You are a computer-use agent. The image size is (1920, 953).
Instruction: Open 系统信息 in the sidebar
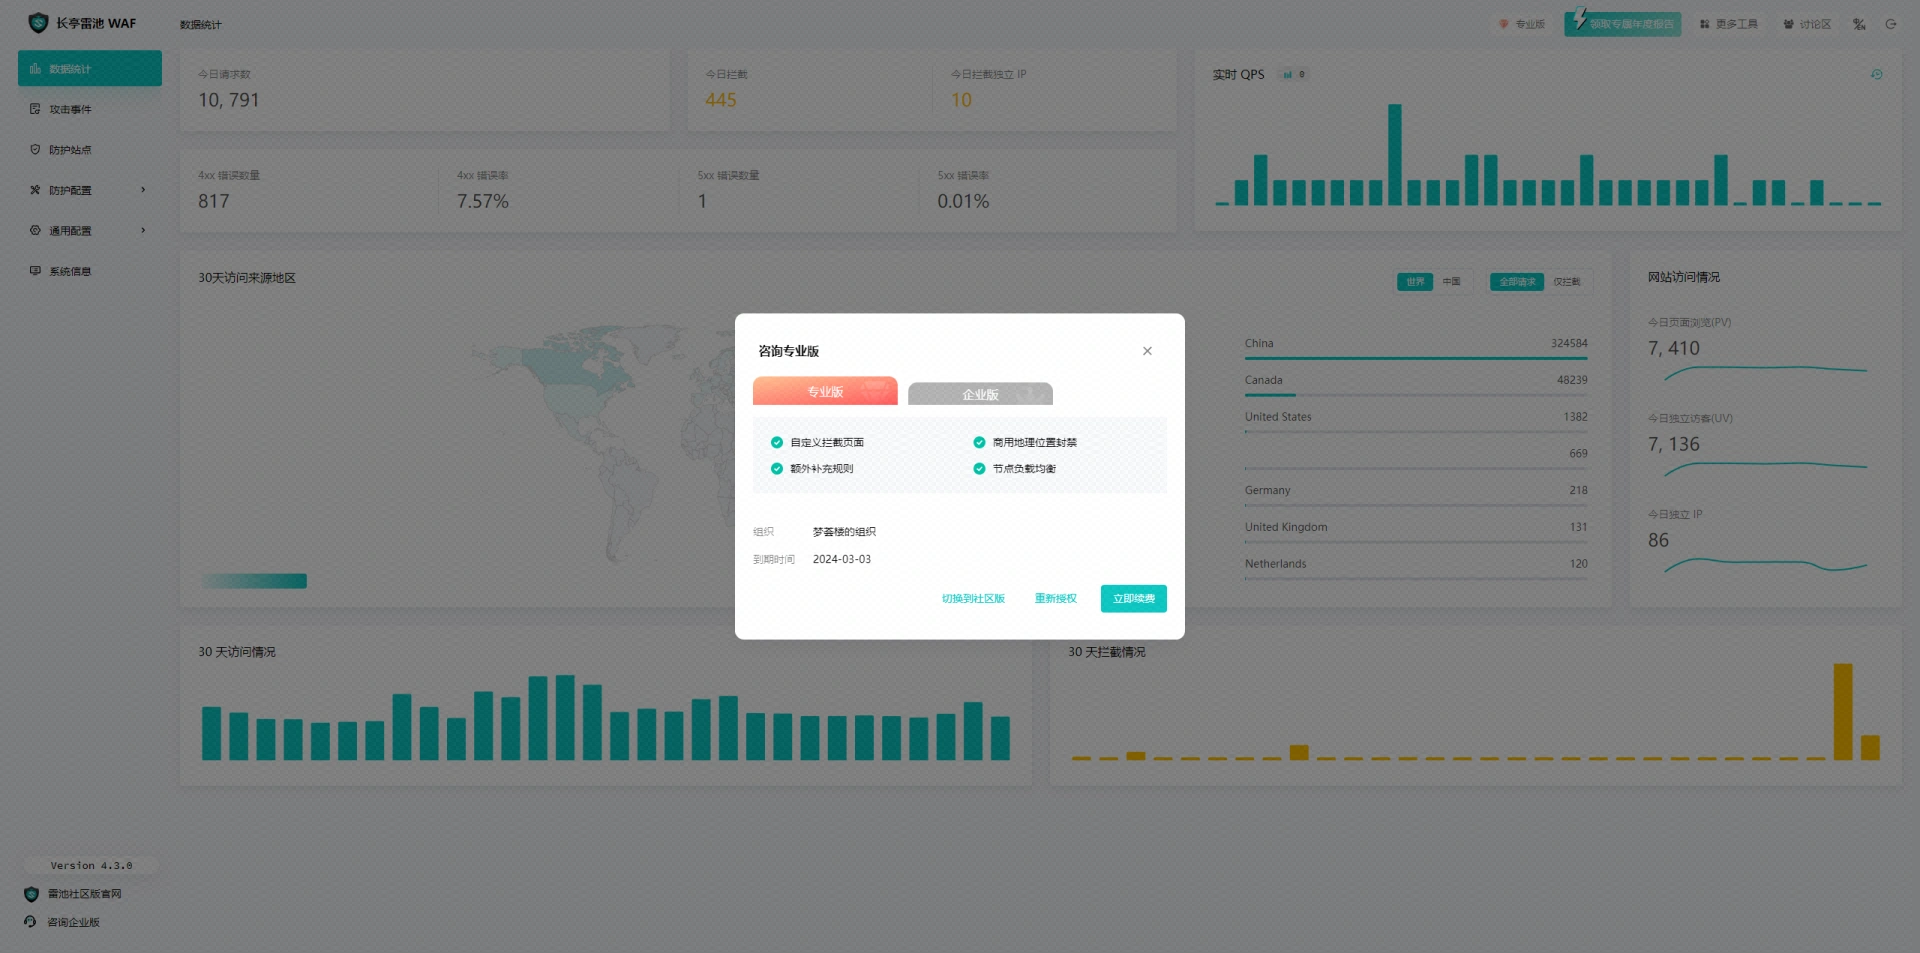pos(90,271)
